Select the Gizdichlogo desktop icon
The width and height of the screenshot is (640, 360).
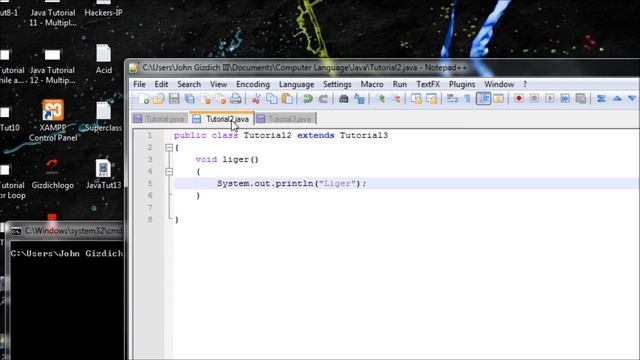(53, 174)
